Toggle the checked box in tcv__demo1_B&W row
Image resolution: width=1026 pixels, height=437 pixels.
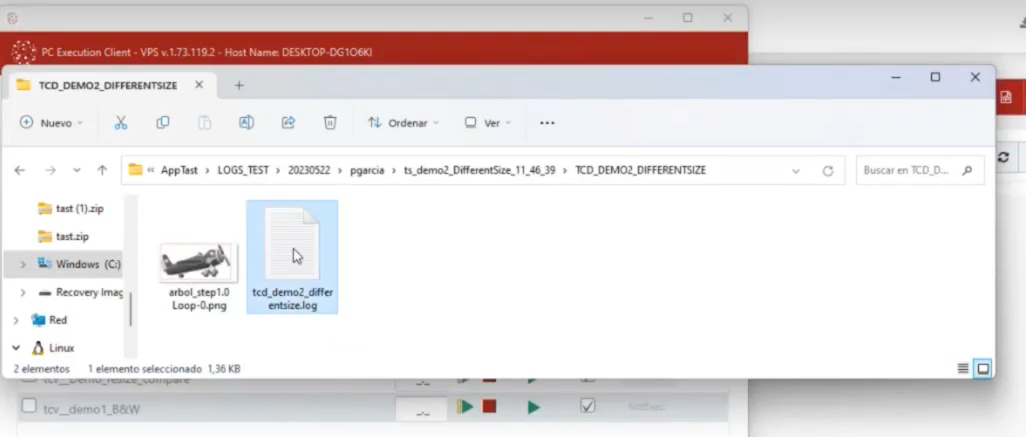[588, 406]
